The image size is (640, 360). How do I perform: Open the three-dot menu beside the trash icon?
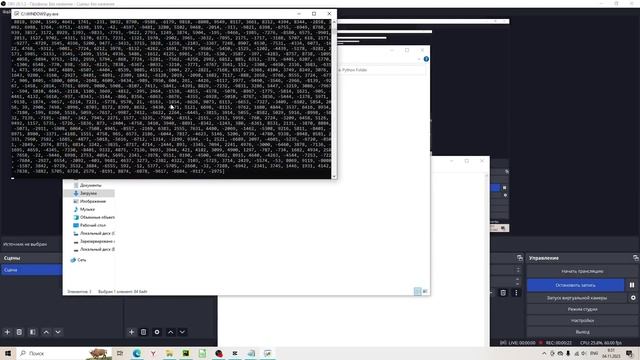coord(516,293)
